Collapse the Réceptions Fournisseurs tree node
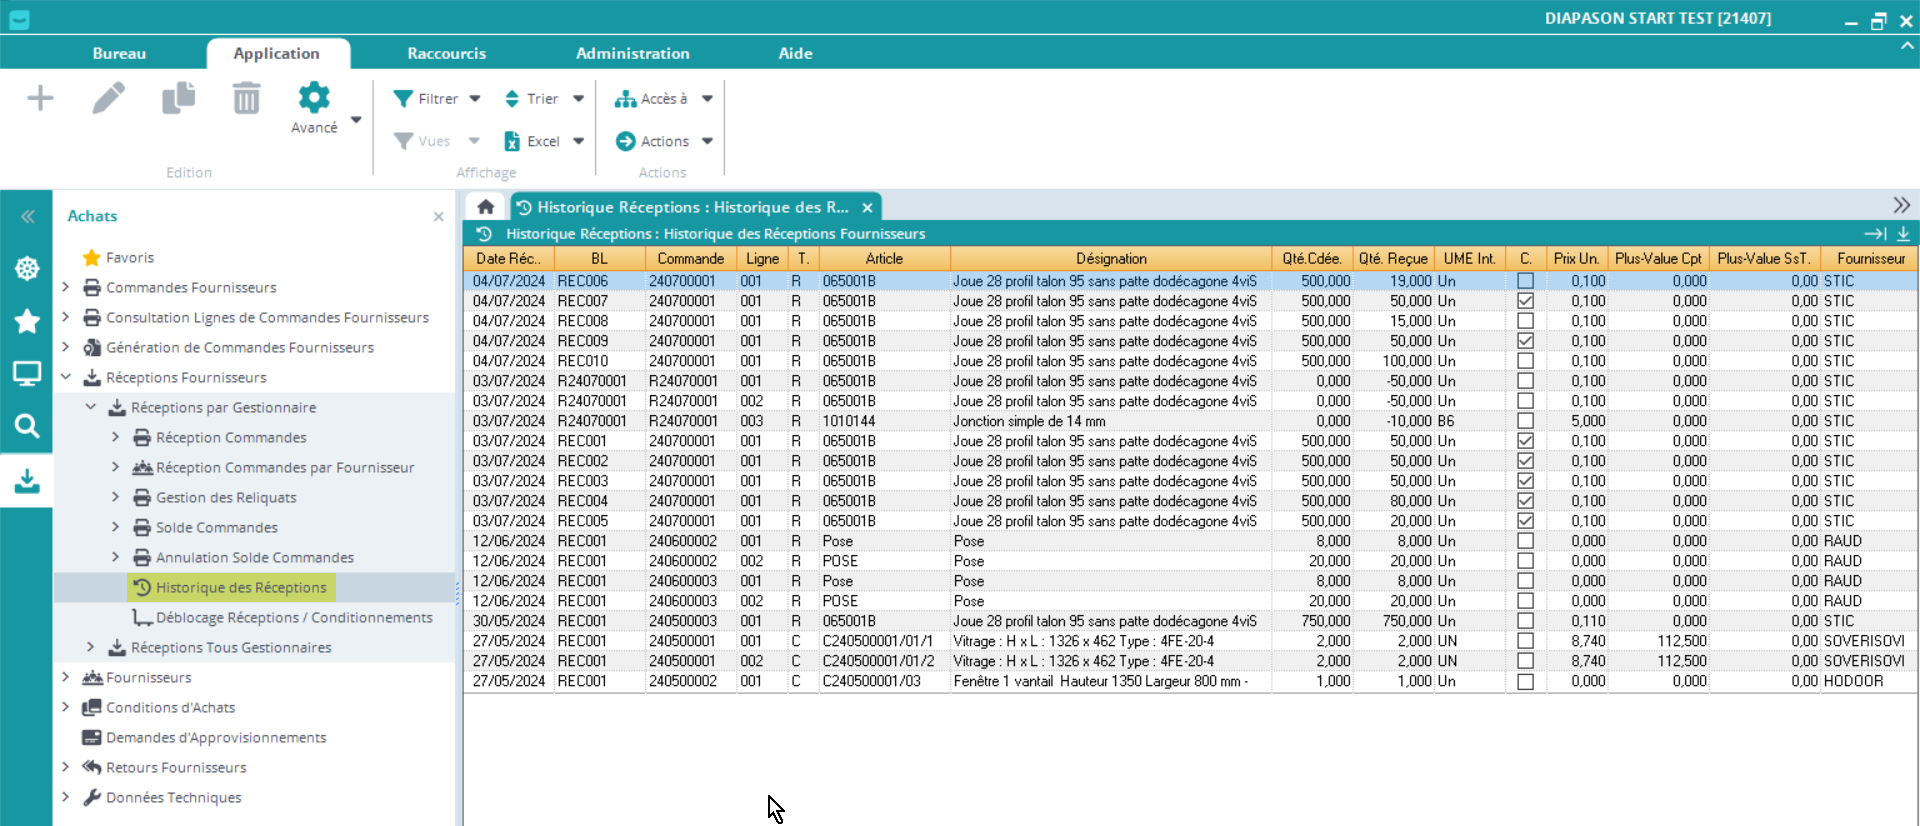The height and width of the screenshot is (826, 1920). pos(66,377)
